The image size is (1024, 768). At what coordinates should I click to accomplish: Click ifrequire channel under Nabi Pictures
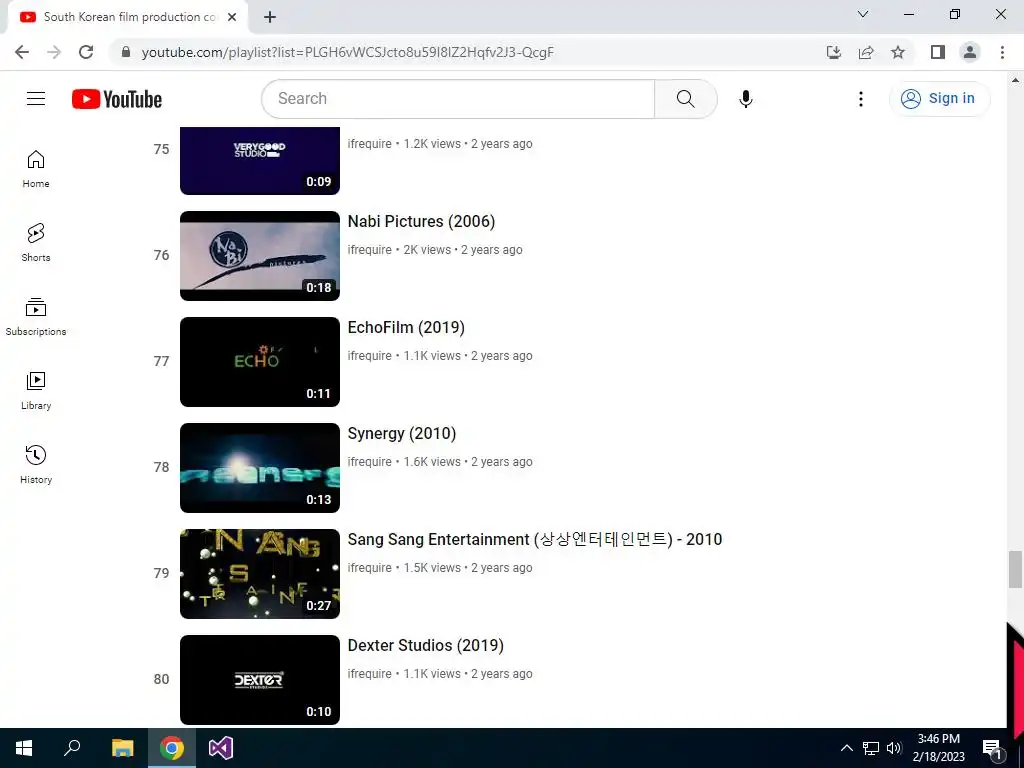(370, 249)
